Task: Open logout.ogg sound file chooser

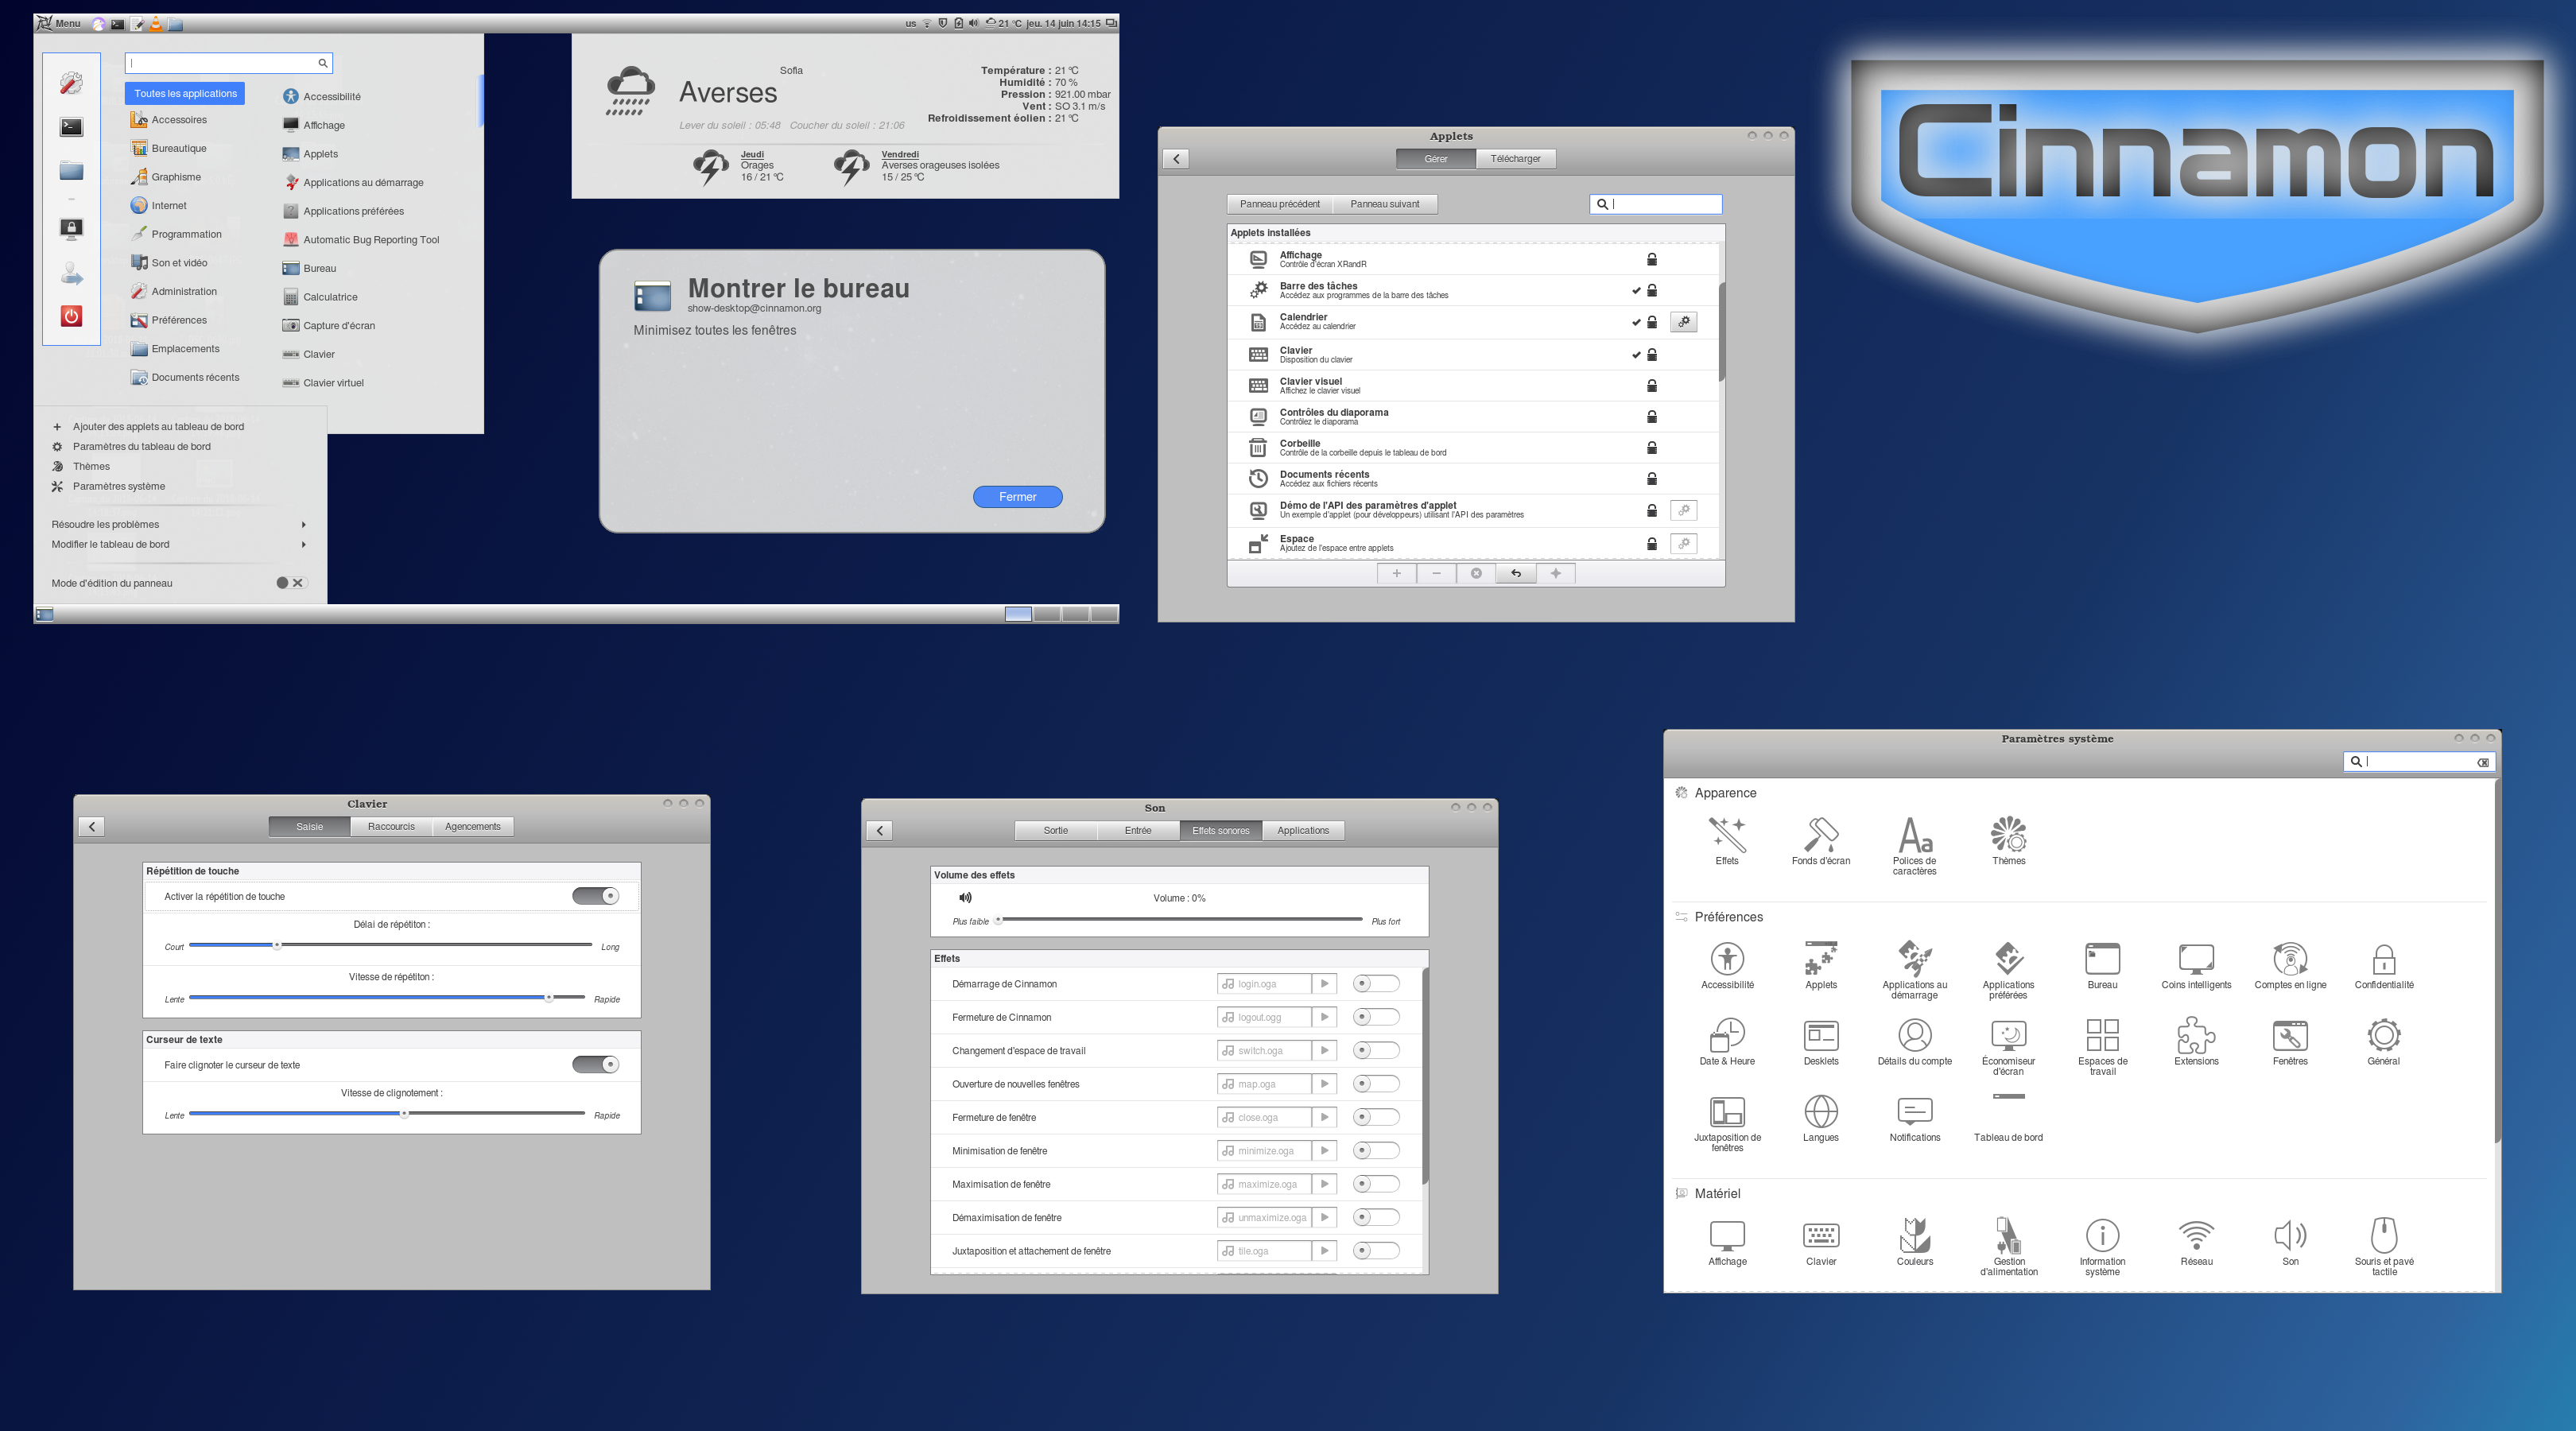Action: tap(1264, 1017)
